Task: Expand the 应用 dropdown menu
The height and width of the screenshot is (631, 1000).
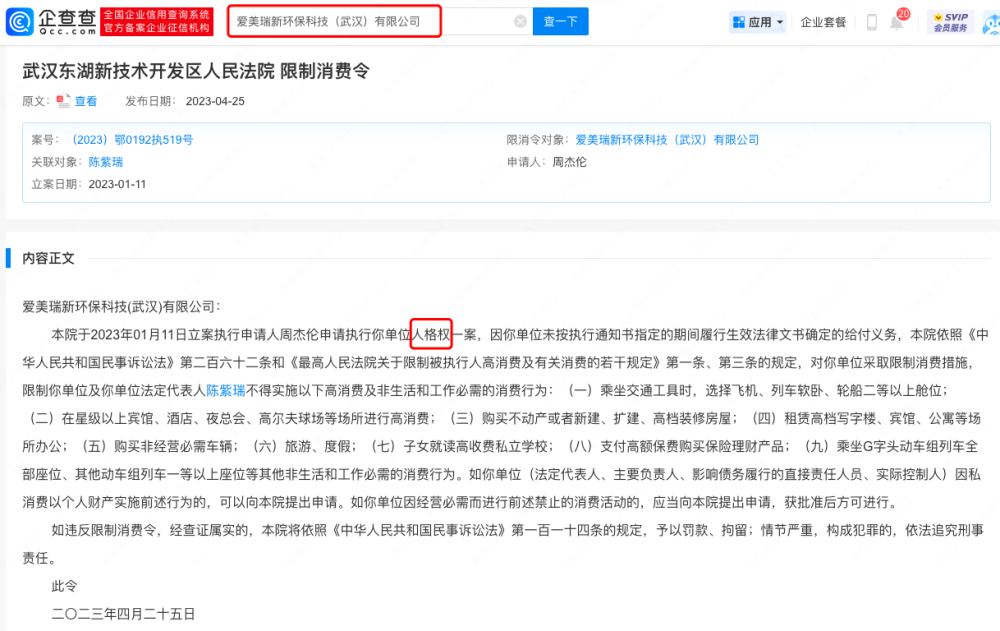Action: pos(779,22)
